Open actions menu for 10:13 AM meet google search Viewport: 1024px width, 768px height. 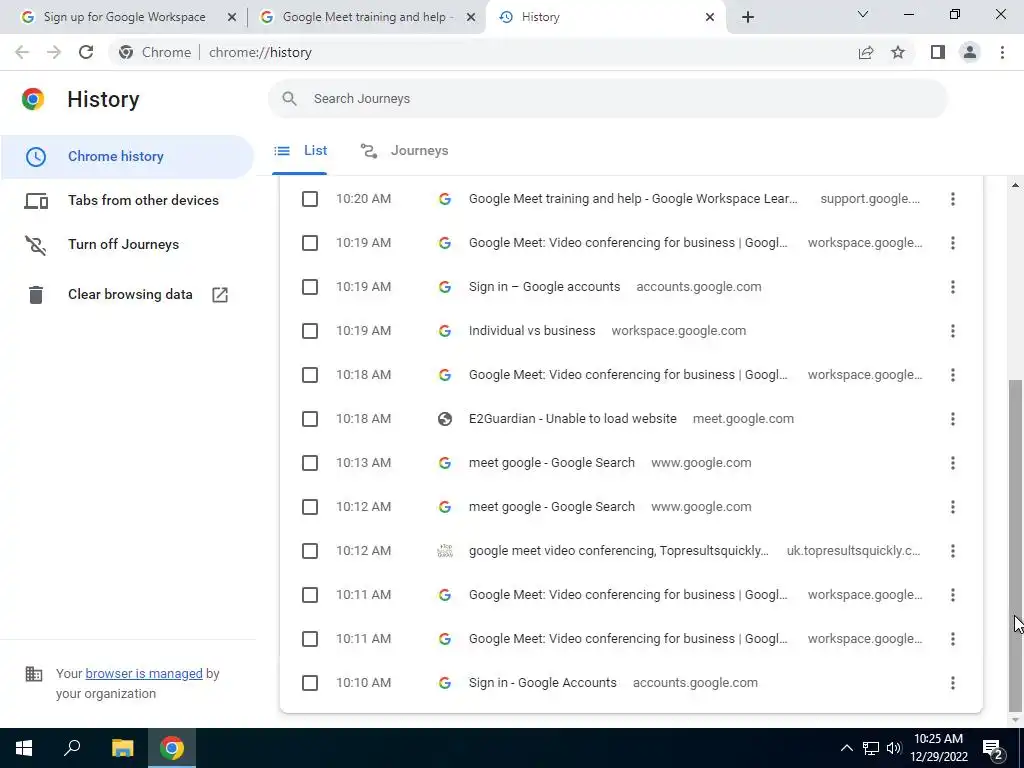(x=953, y=463)
